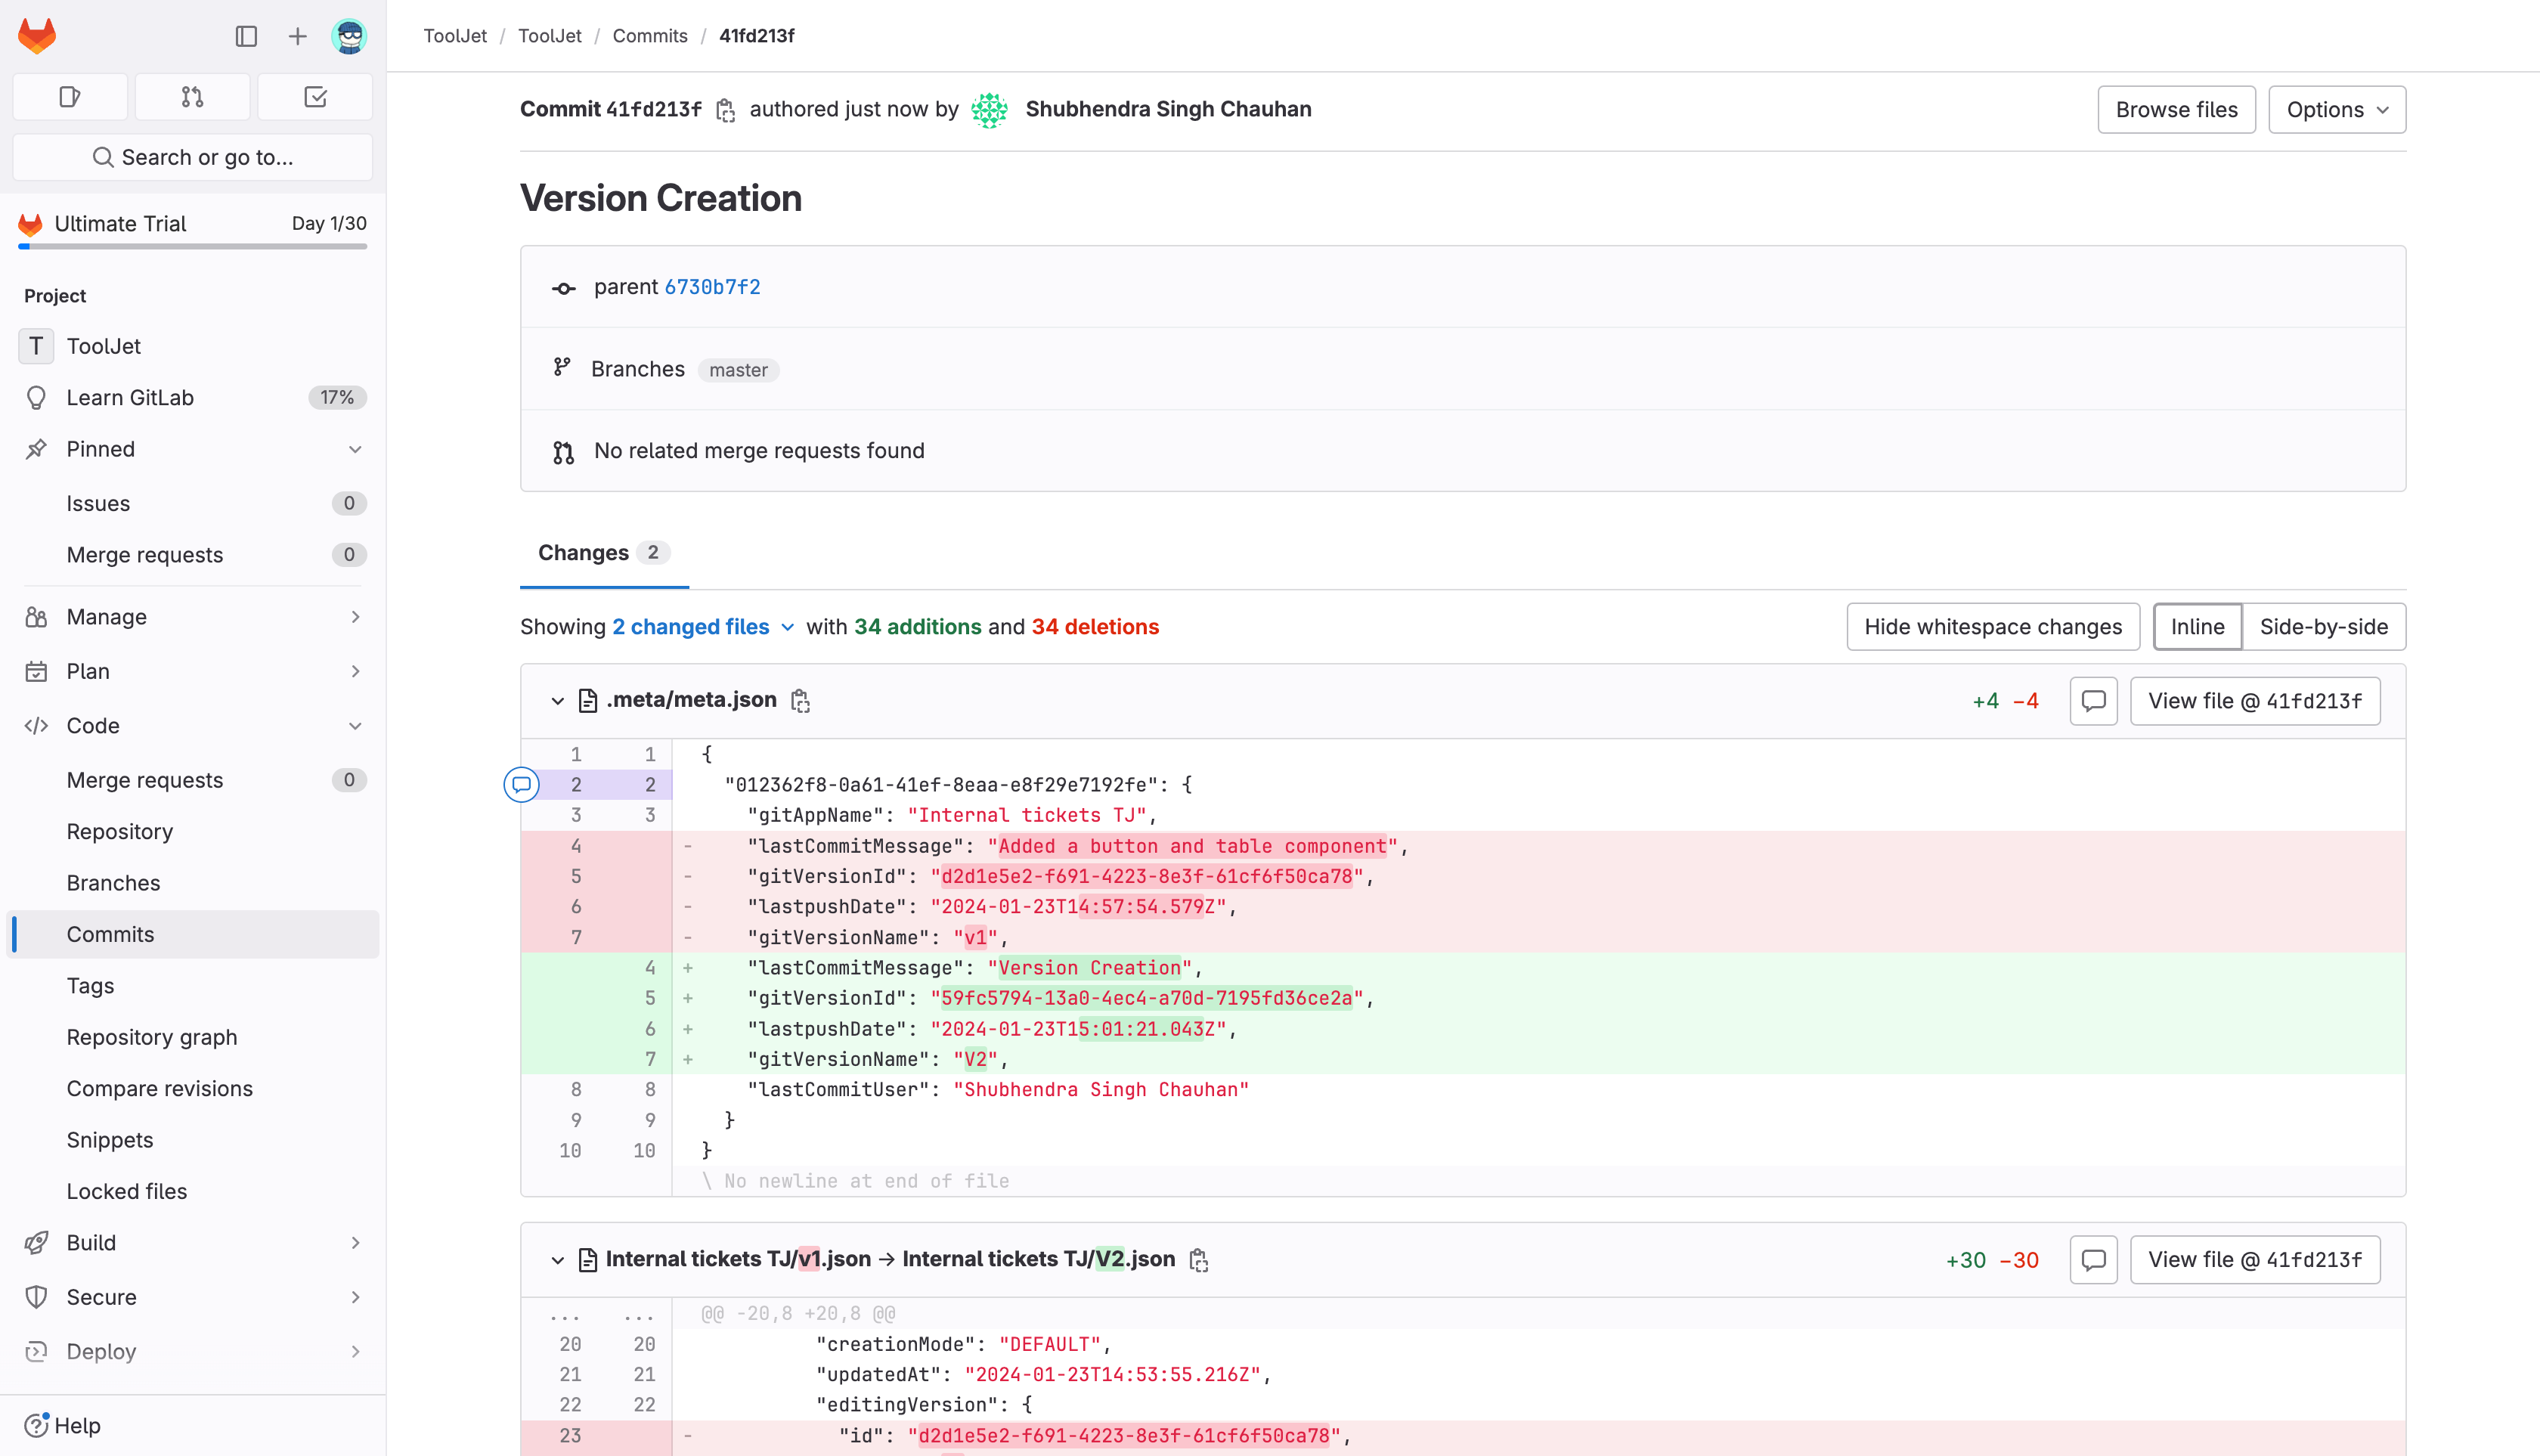Open the to-do list icon
Screen dimensions: 2540x1456
[315, 97]
